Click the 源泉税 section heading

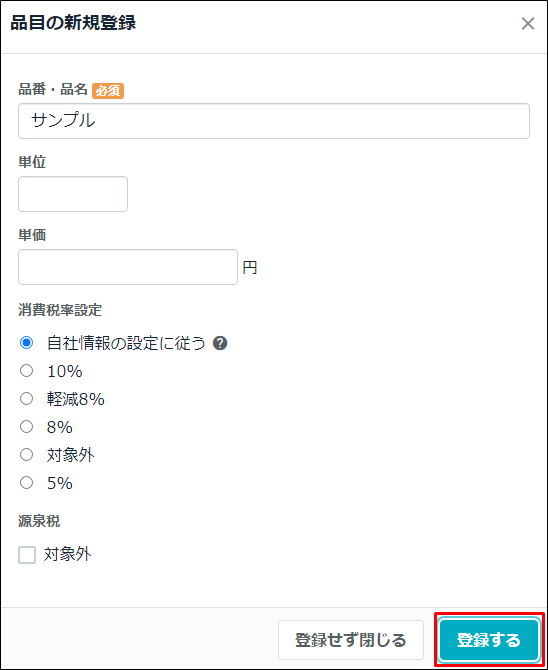tap(39, 521)
